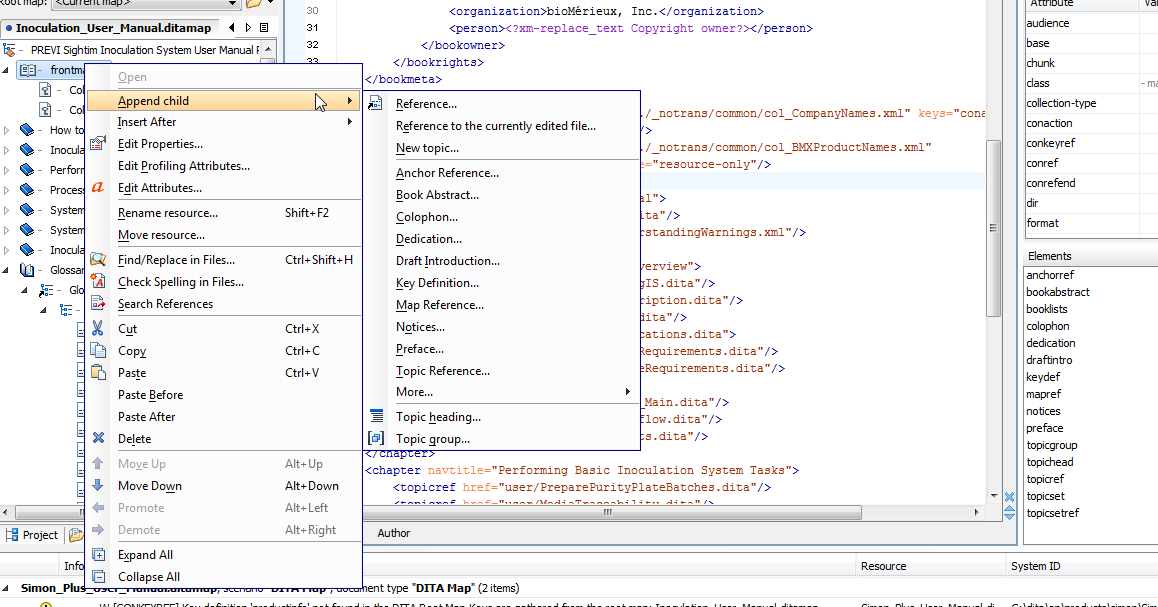This screenshot has height=607, width=1158.
Task: Open the Insert After submenu
Action: [x=223, y=122]
